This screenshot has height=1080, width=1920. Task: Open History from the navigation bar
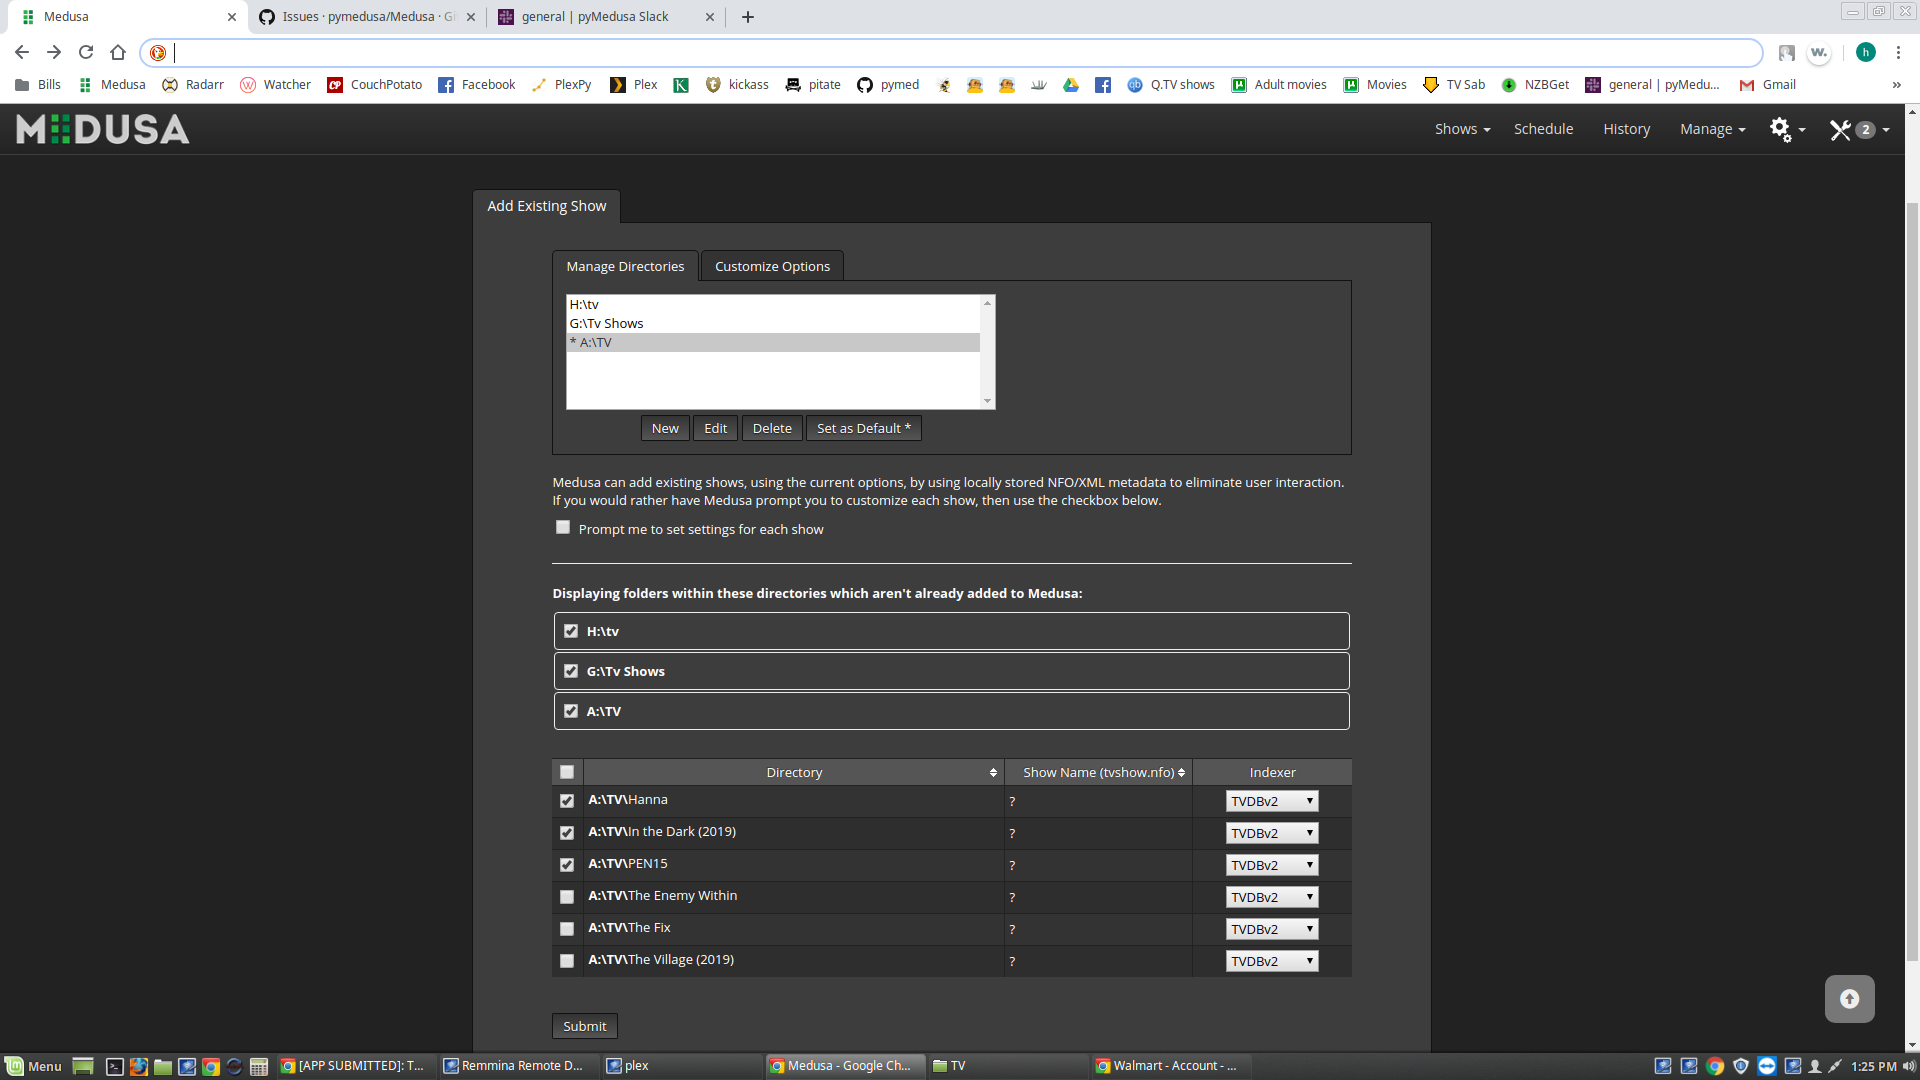click(1626, 129)
